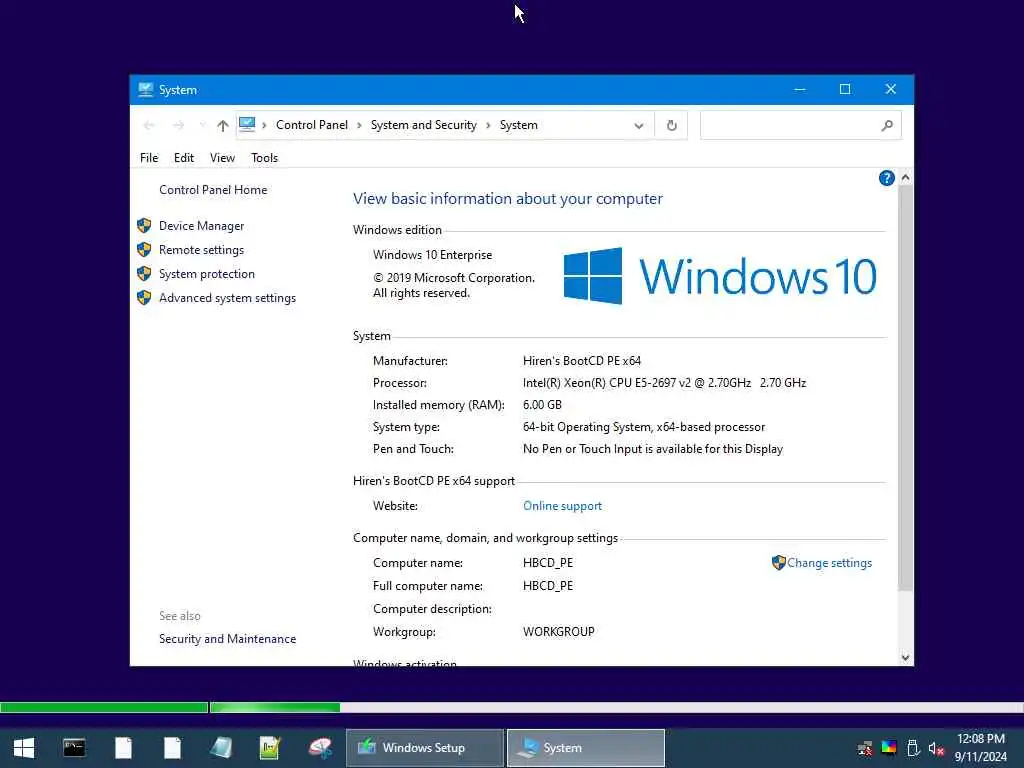Image resolution: width=1024 pixels, height=768 pixels.
Task: Open the recent locations dropdown arrow
Action: click(x=202, y=125)
